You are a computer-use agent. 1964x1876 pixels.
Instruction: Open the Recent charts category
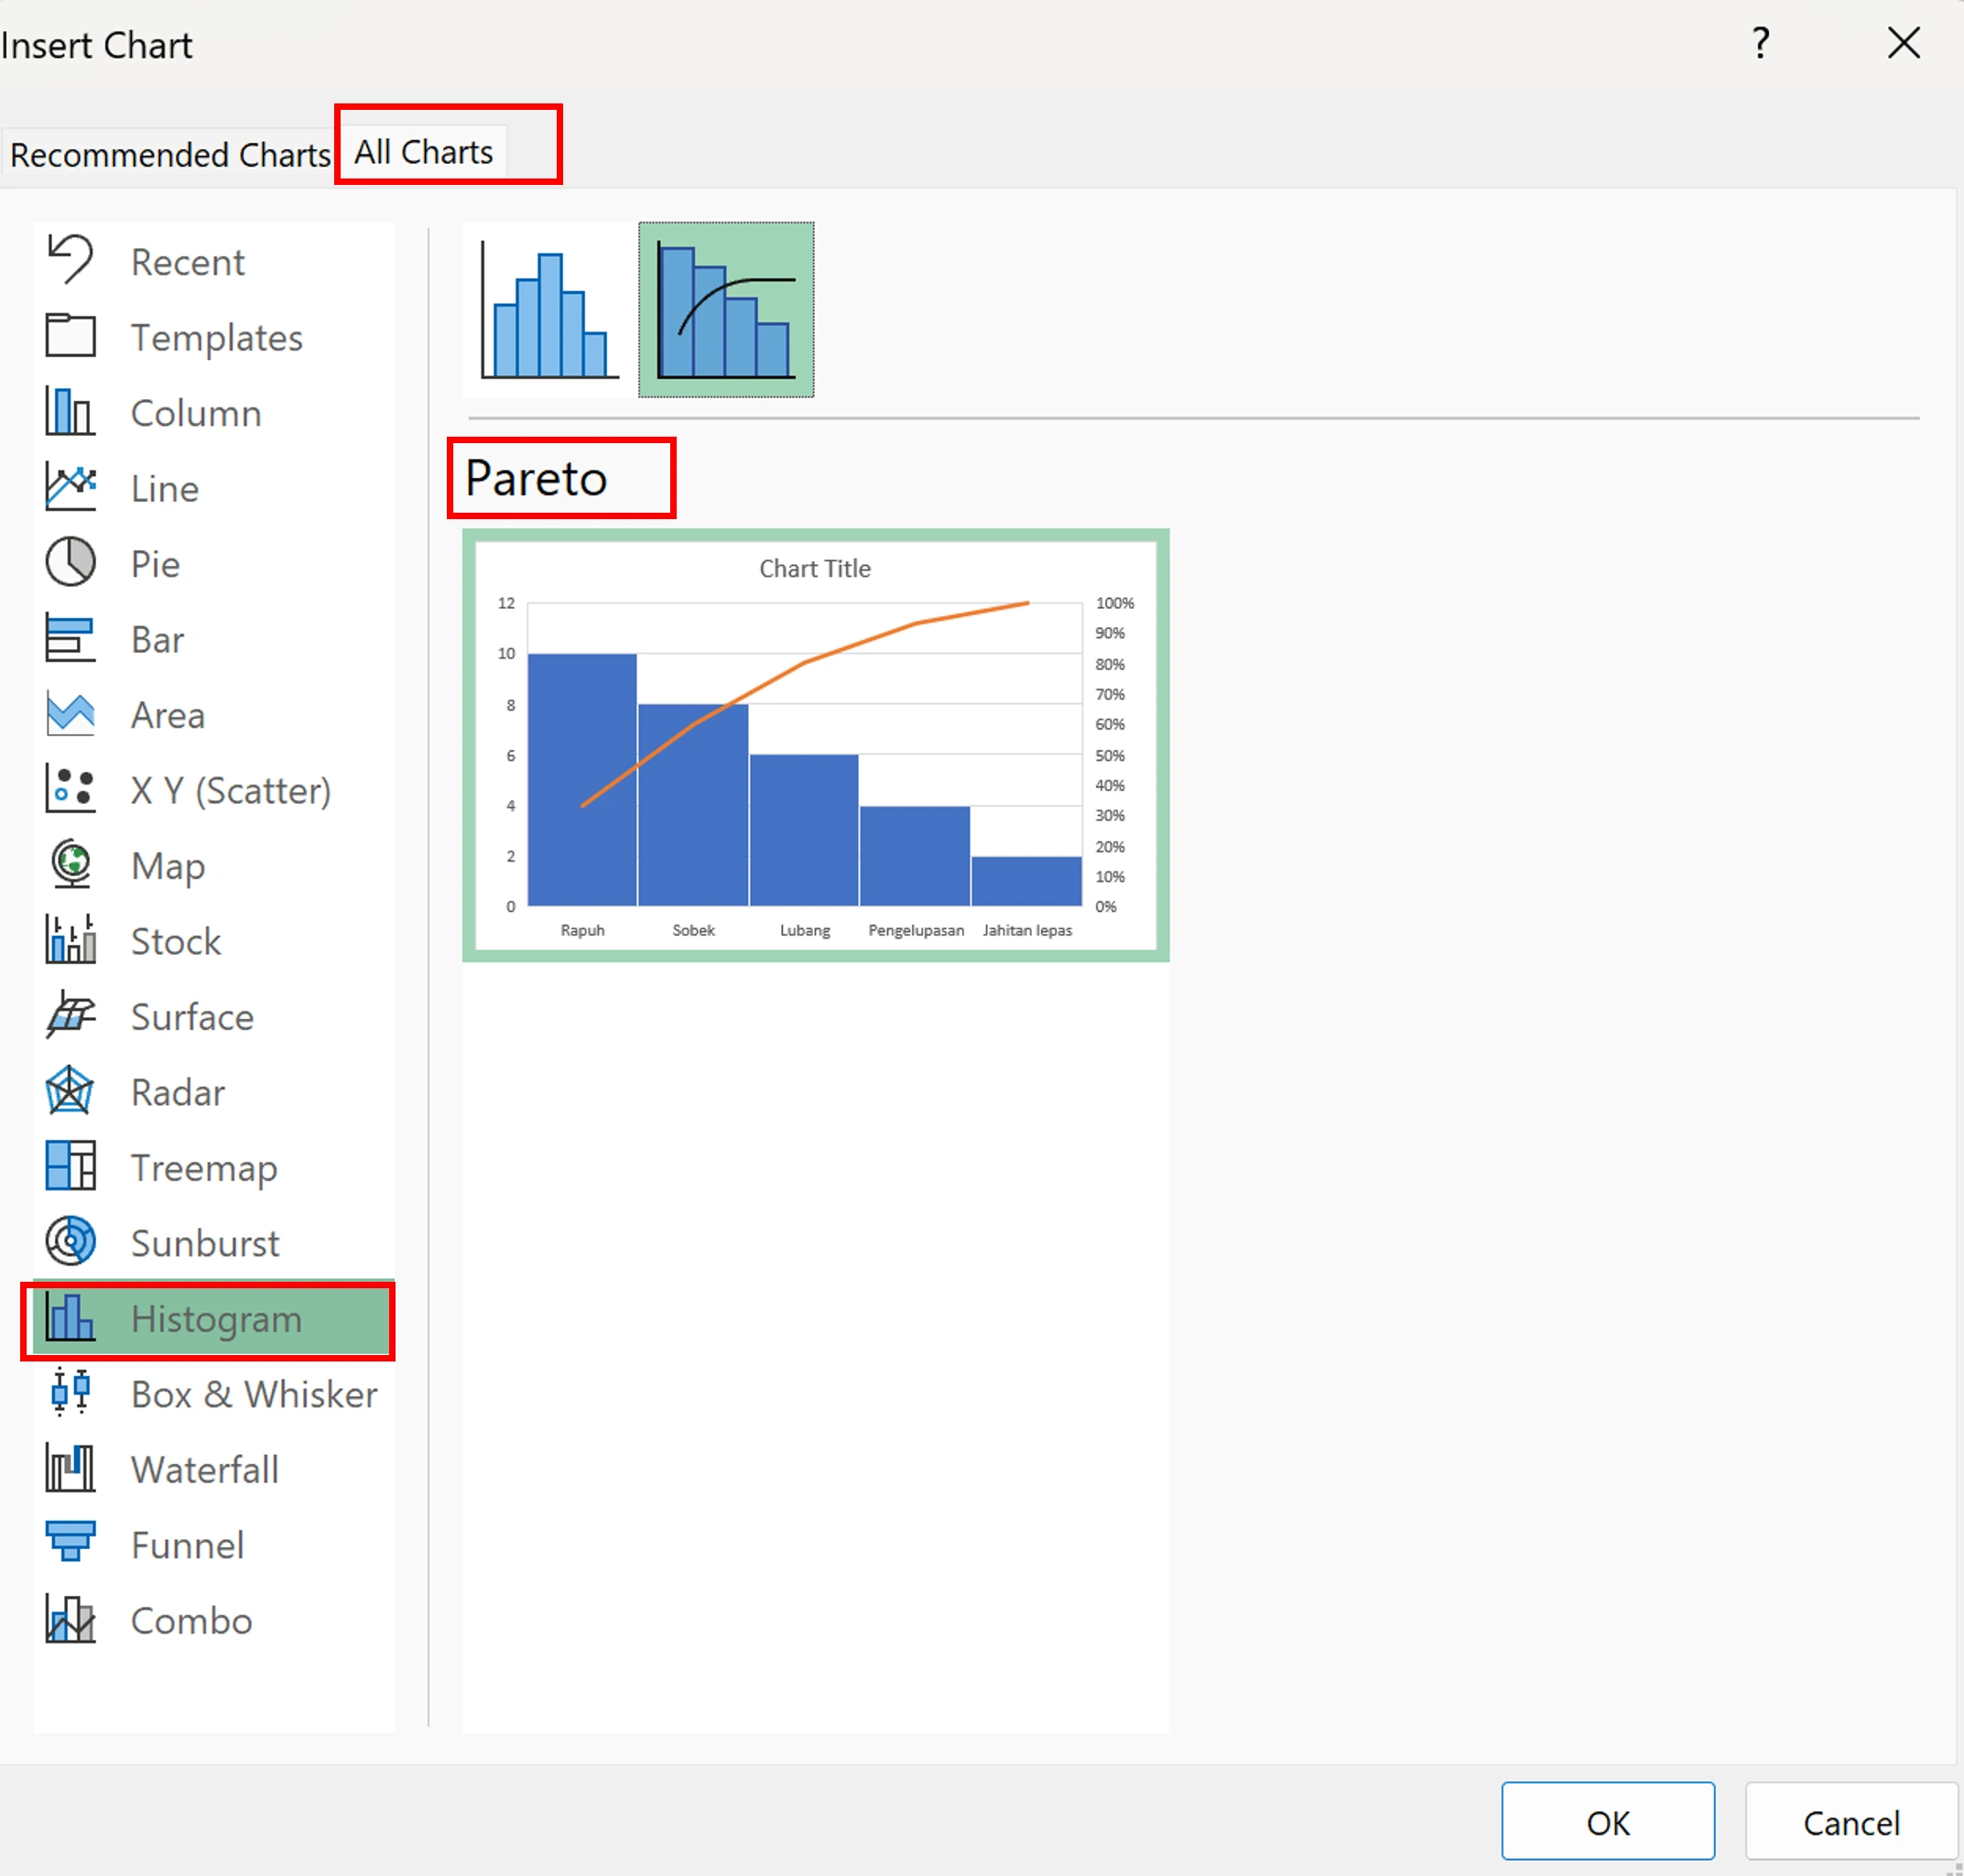pyautogui.click(x=187, y=262)
